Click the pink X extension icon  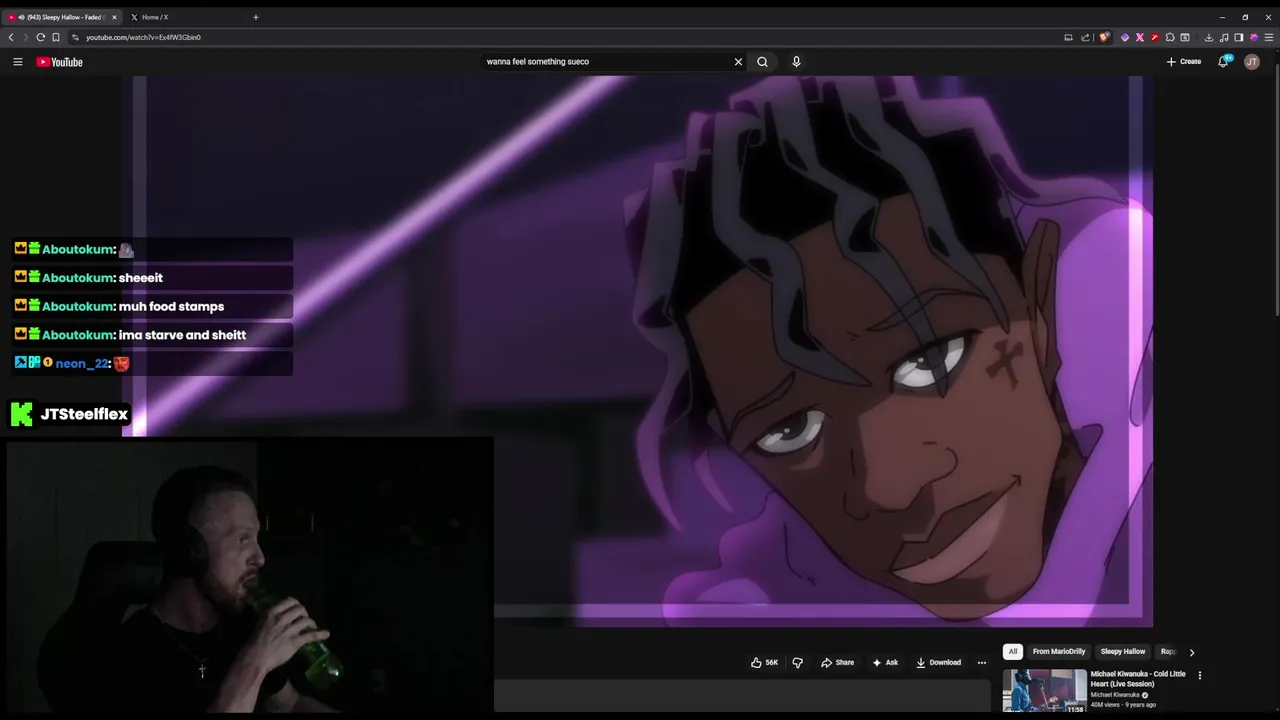tap(1140, 37)
